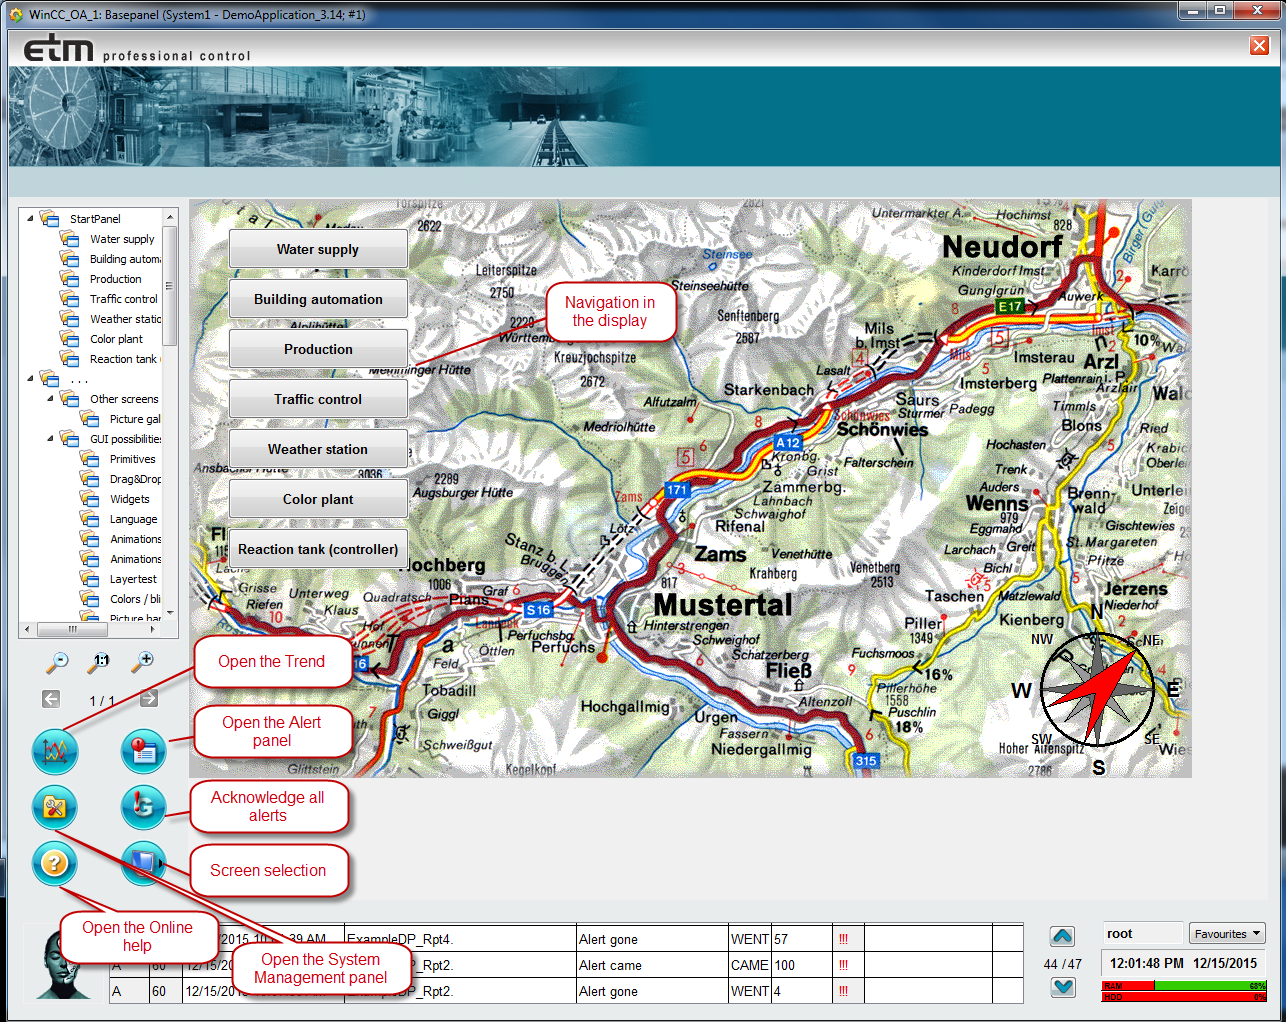Collapse the GUI possibilities tree node
1286x1022 pixels.
pos(50,438)
